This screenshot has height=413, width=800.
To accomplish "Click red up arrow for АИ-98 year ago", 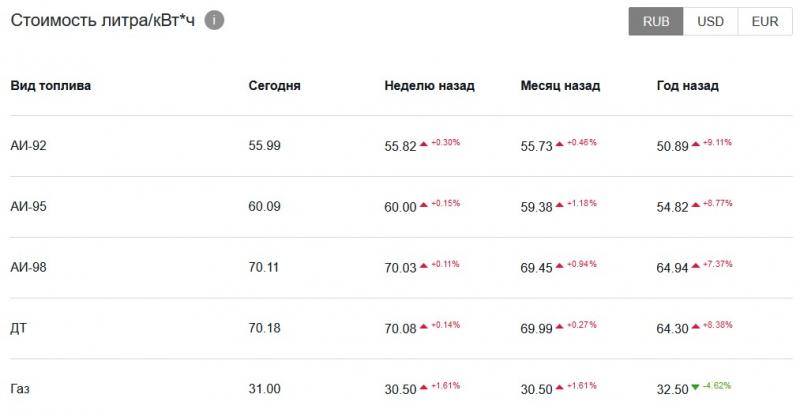I will pos(696,266).
